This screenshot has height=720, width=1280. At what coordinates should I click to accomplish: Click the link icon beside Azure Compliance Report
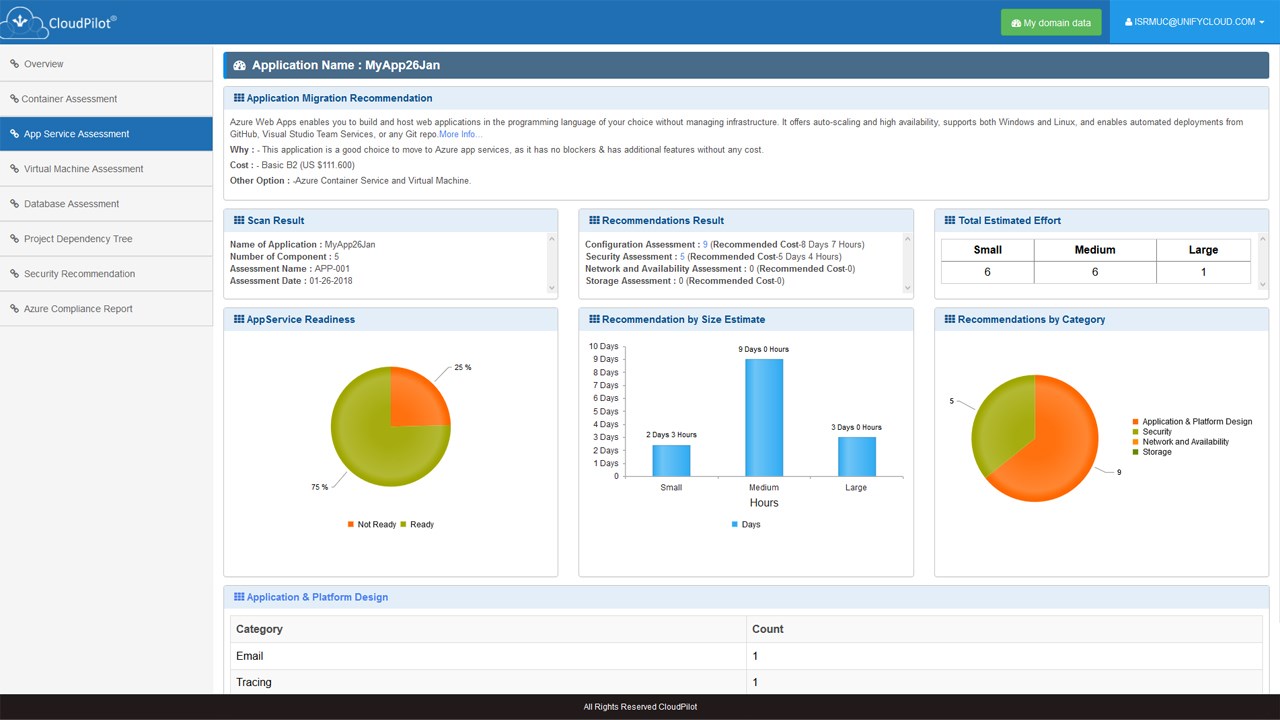tap(14, 309)
